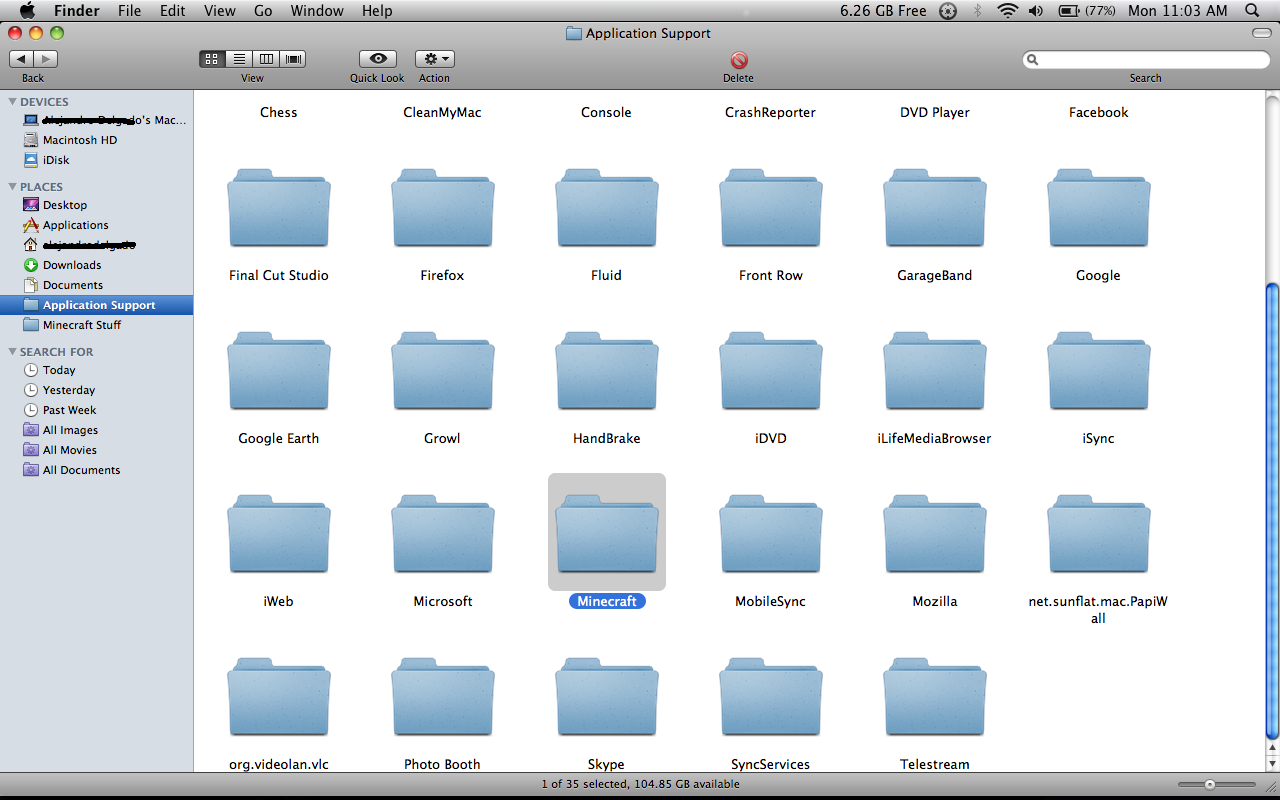This screenshot has width=1280, height=800.
Task: Open the File menu
Action: tap(129, 11)
